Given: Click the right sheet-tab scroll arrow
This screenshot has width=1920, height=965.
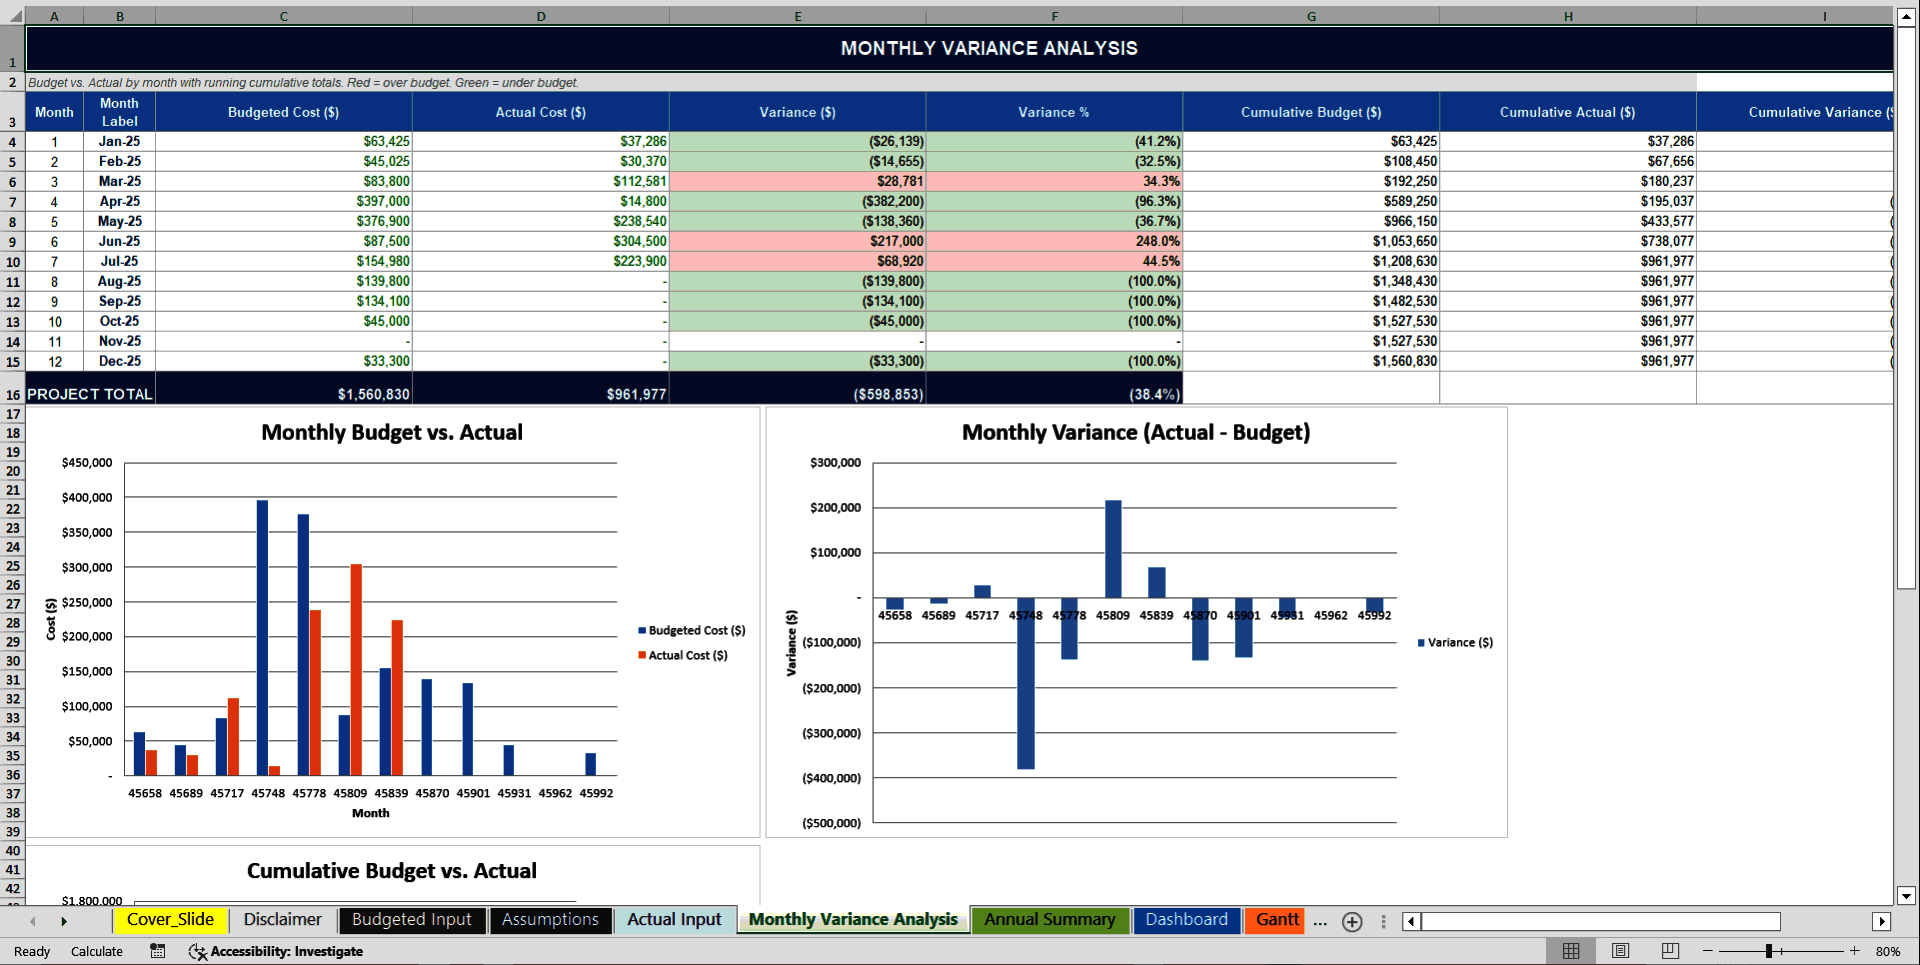Looking at the screenshot, I should click(x=64, y=921).
